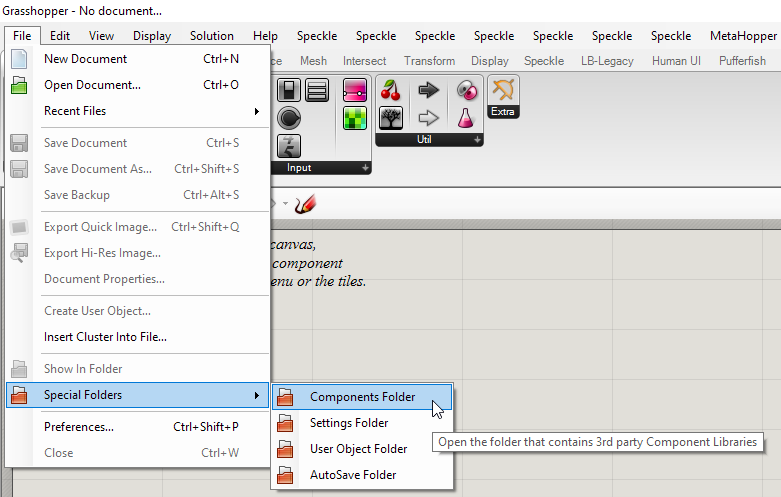Click the User Object Folder icon
781x497 pixels.
pos(285,449)
